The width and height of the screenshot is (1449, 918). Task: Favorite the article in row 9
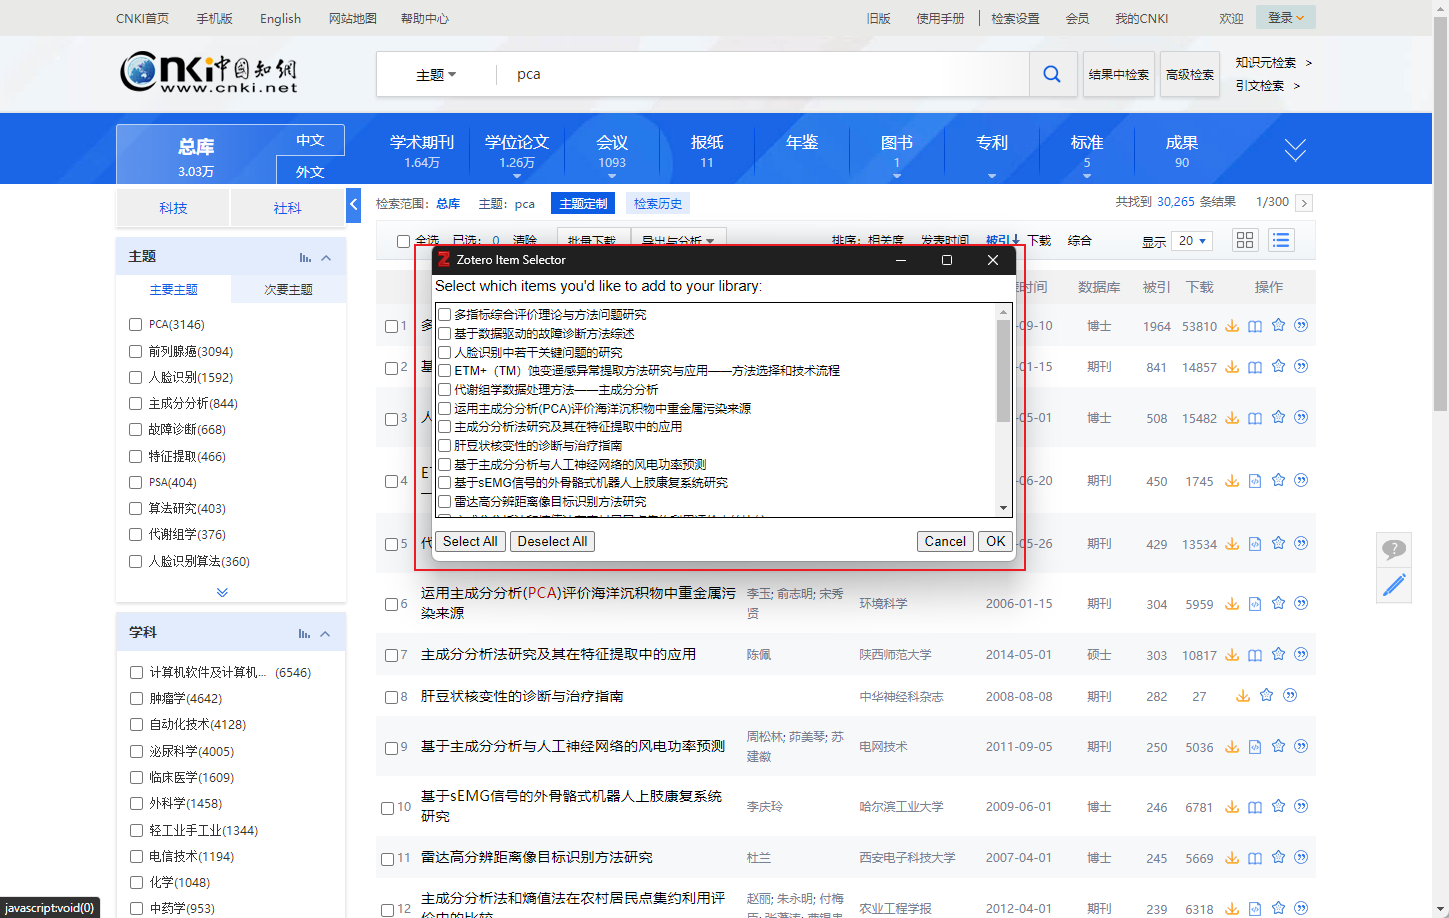click(1278, 746)
